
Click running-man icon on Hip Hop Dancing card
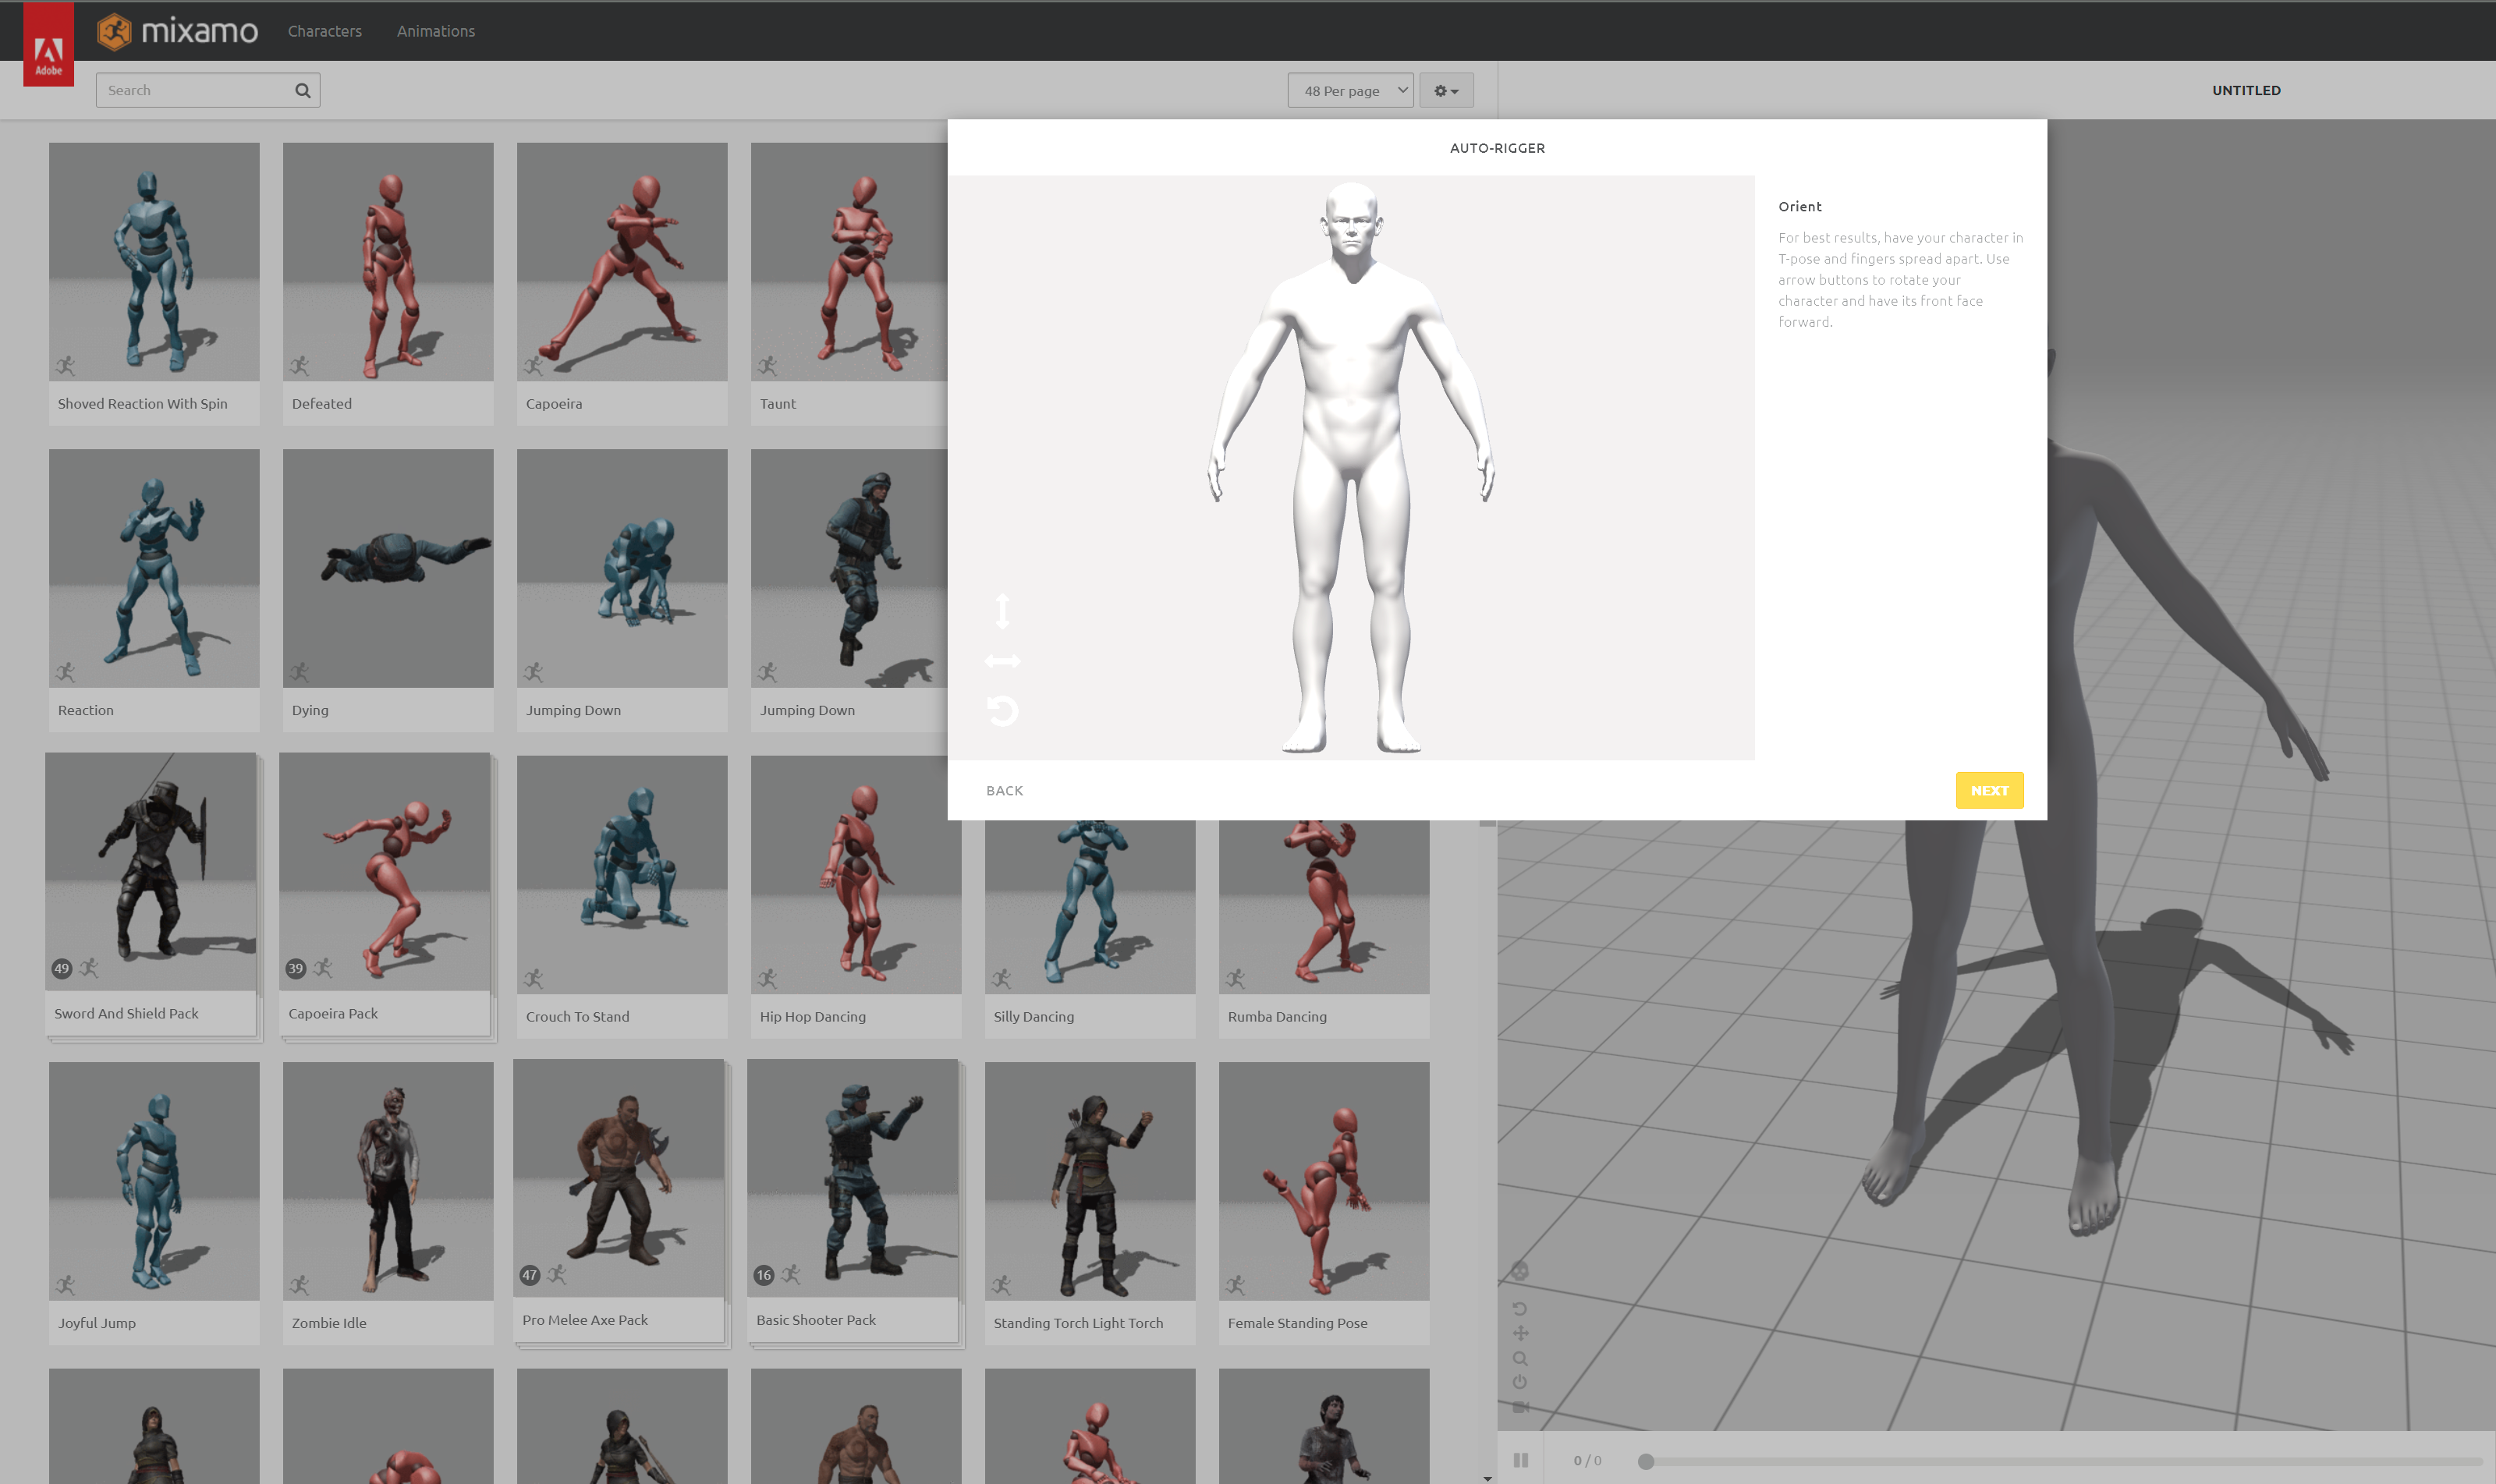[x=768, y=978]
